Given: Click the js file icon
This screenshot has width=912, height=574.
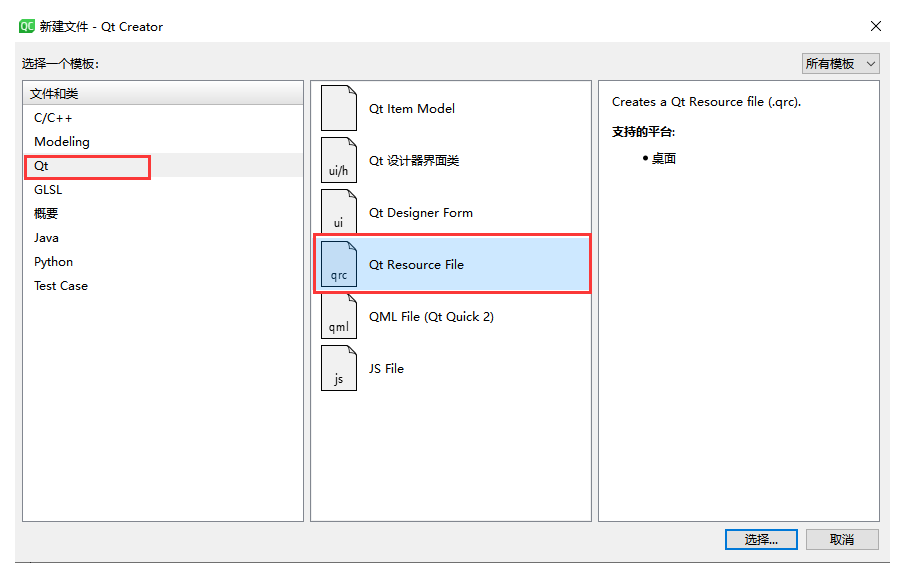Looking at the screenshot, I should click(x=339, y=368).
